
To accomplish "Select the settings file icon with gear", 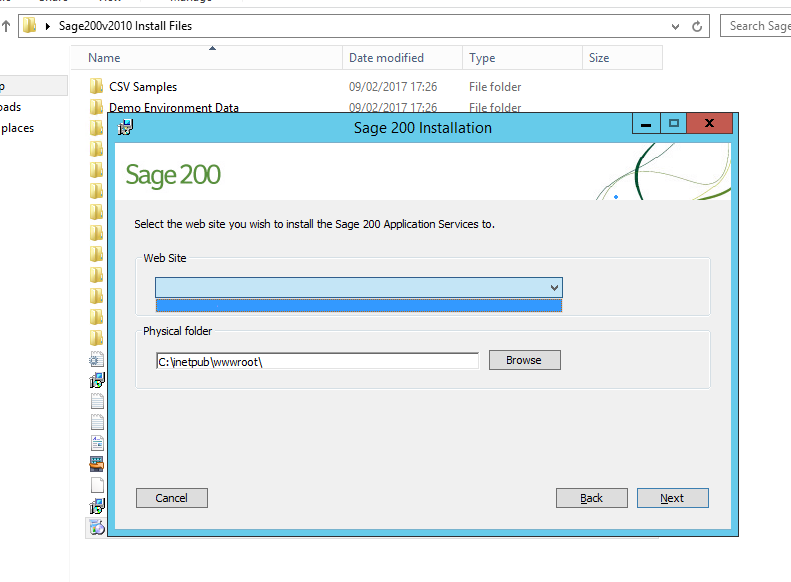I will tap(96, 359).
